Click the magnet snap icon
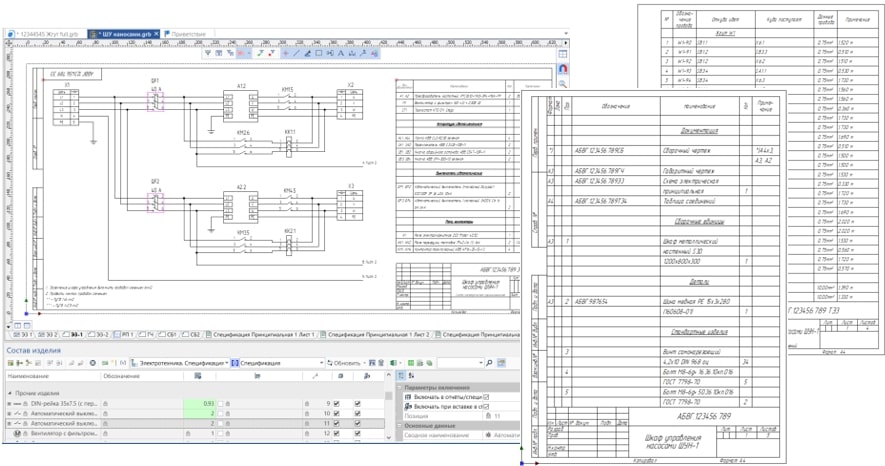Viewport: 885px width, 466px height. point(563,68)
